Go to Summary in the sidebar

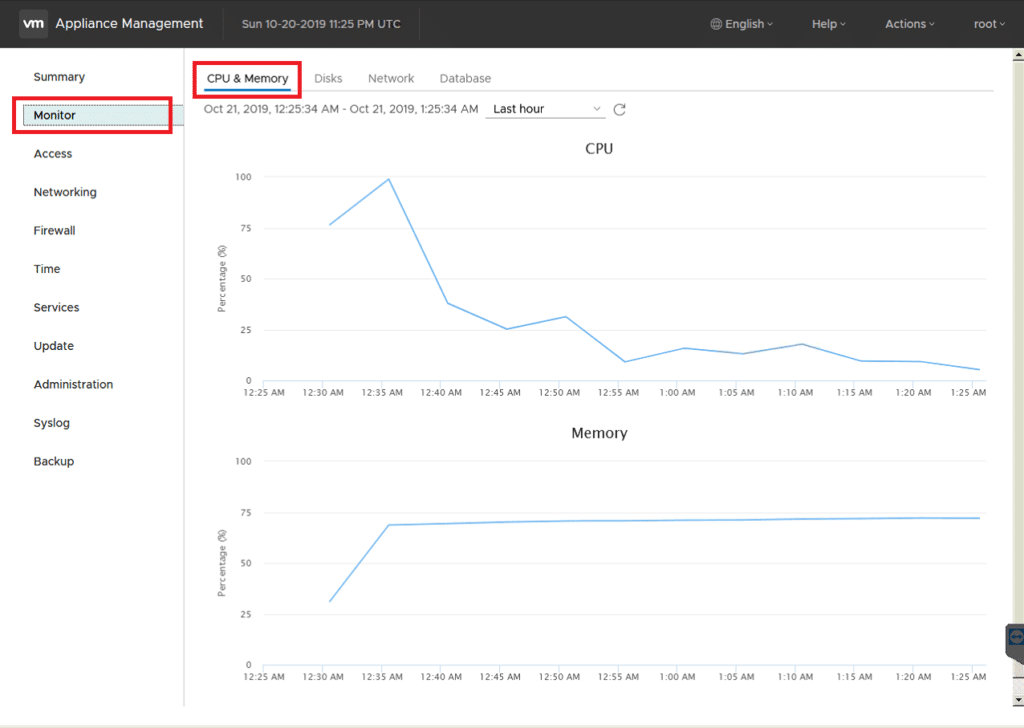click(x=59, y=77)
